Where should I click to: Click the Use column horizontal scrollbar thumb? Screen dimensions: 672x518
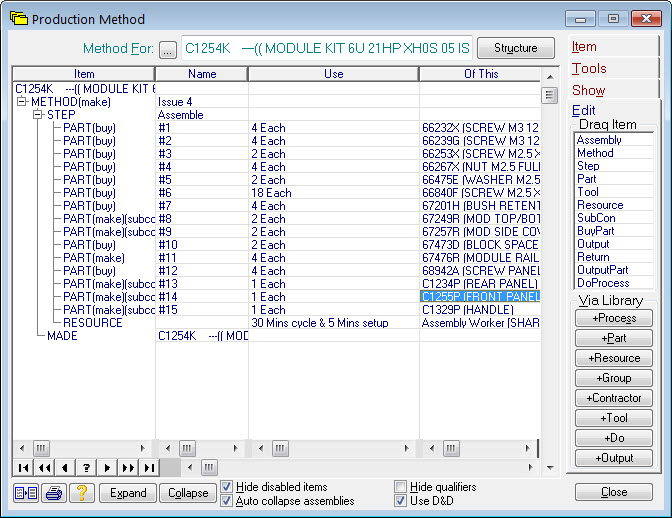[280, 449]
